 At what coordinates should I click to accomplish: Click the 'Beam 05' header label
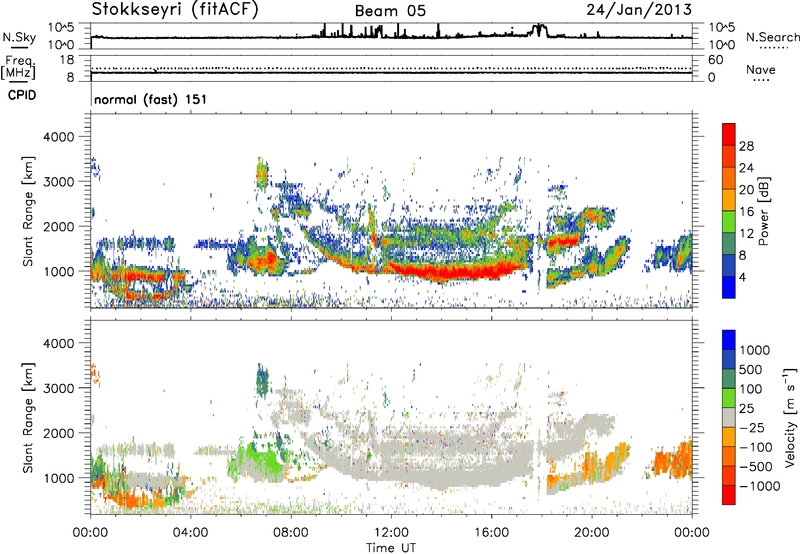[x=390, y=11]
